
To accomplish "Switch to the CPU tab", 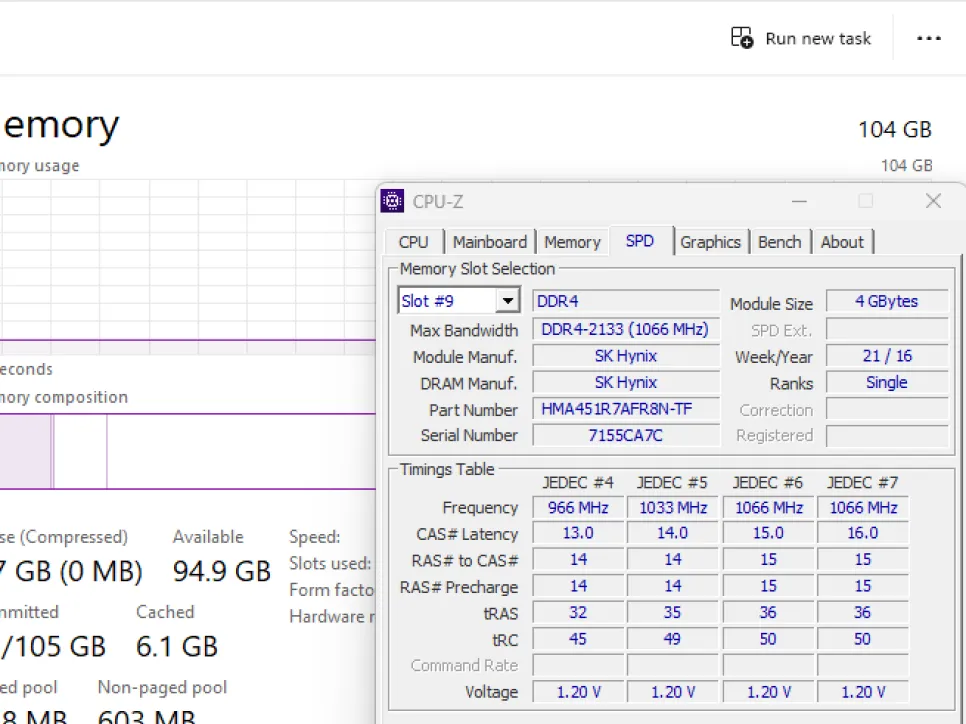I will (x=413, y=242).
